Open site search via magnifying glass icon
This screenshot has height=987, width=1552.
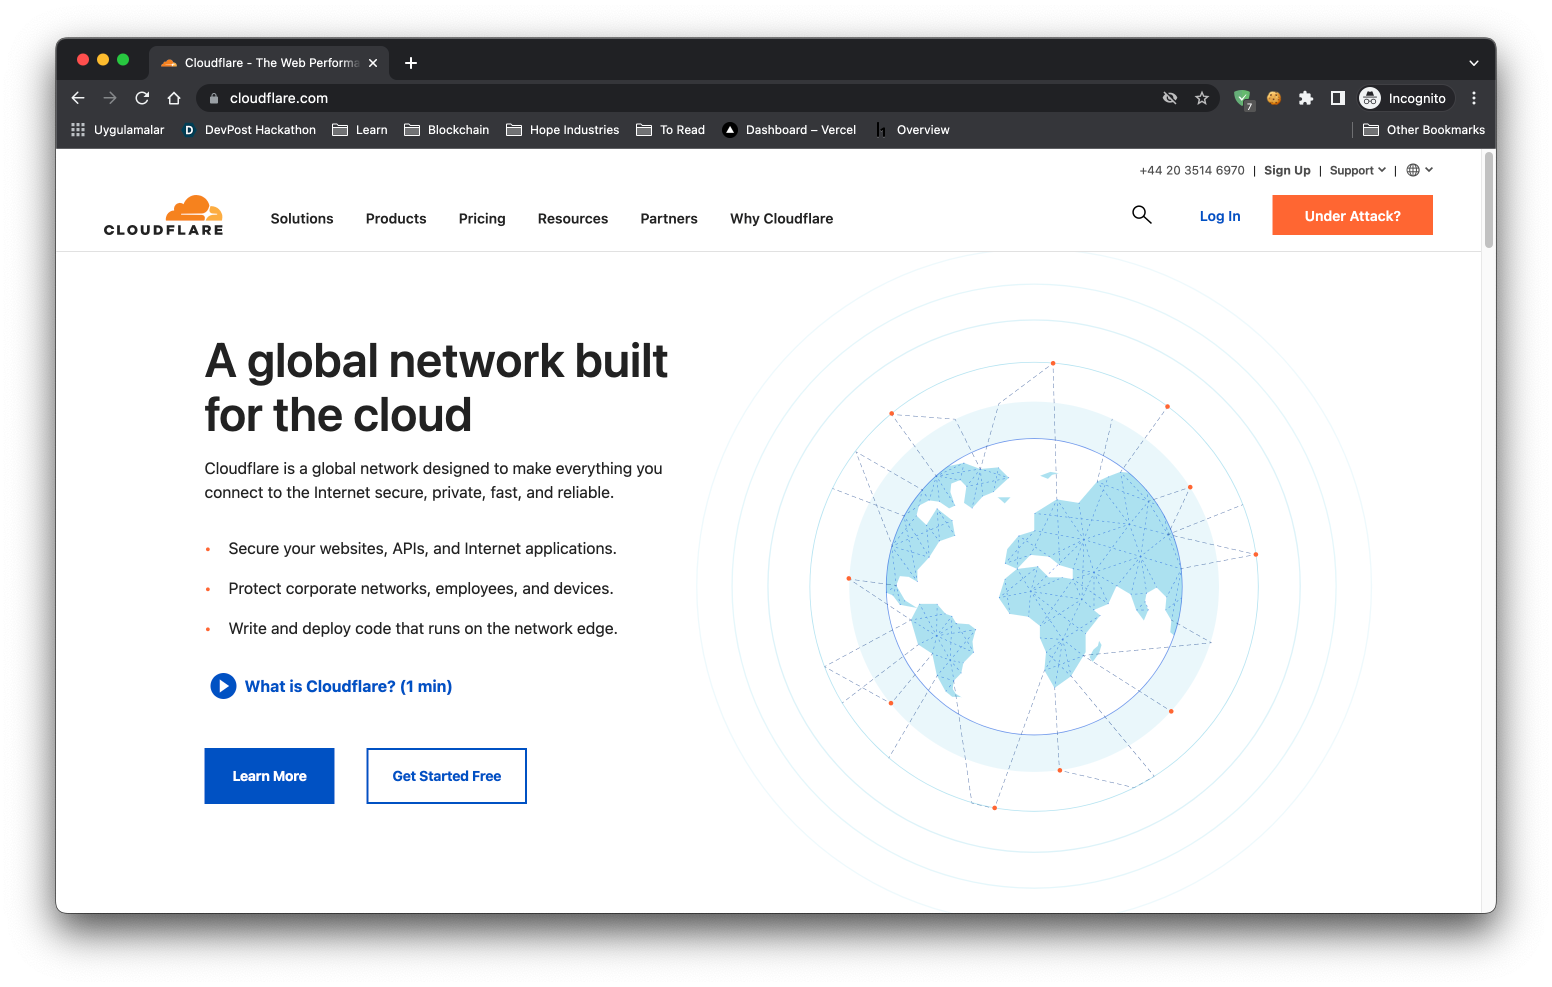(x=1141, y=214)
